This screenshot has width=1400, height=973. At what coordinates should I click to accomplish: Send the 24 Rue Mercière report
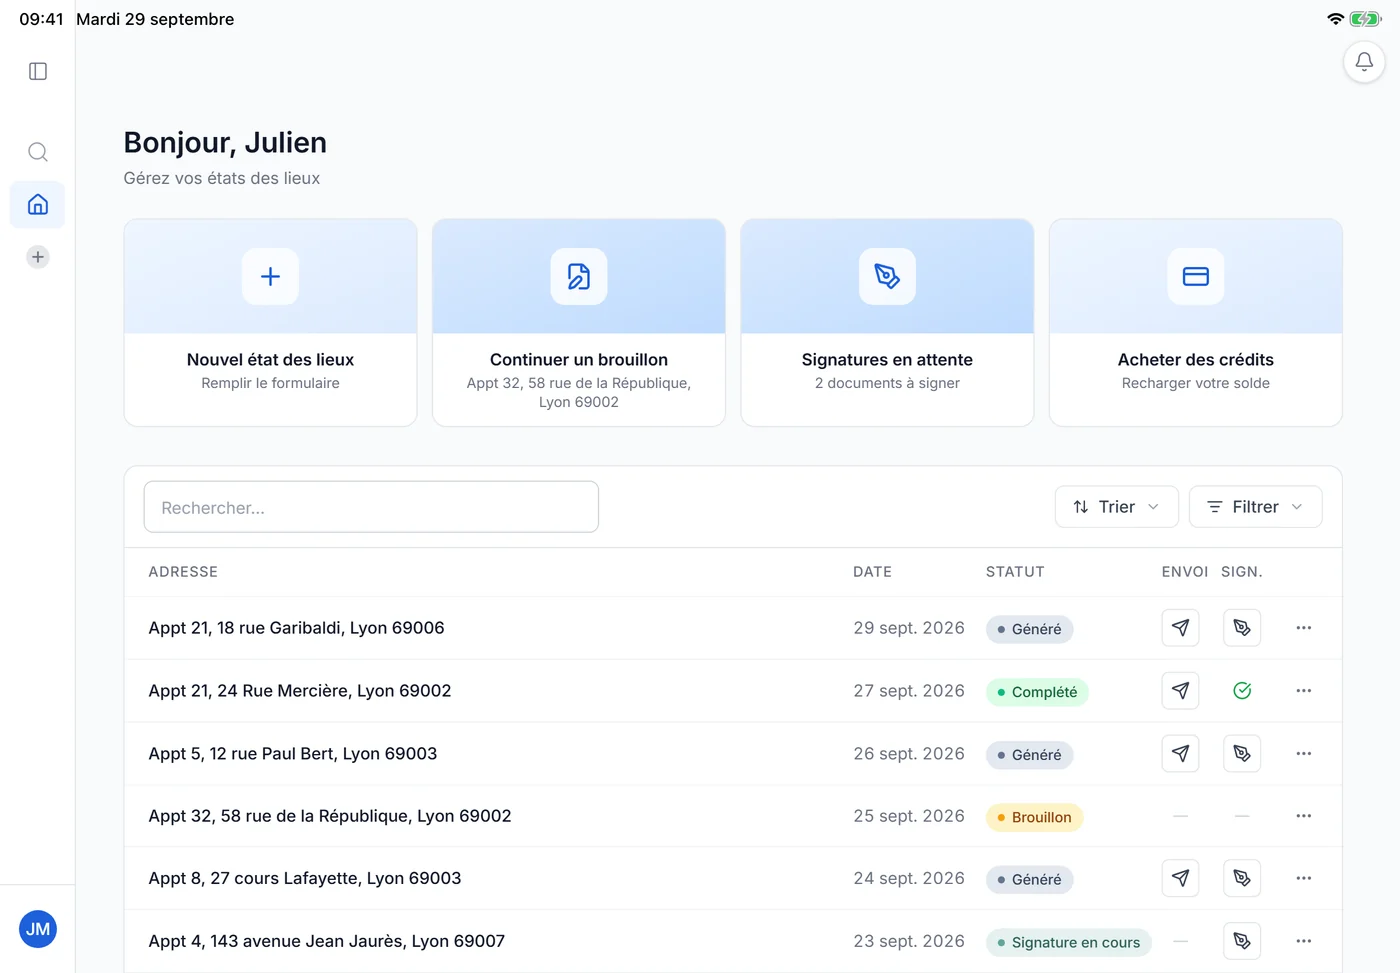click(x=1181, y=691)
